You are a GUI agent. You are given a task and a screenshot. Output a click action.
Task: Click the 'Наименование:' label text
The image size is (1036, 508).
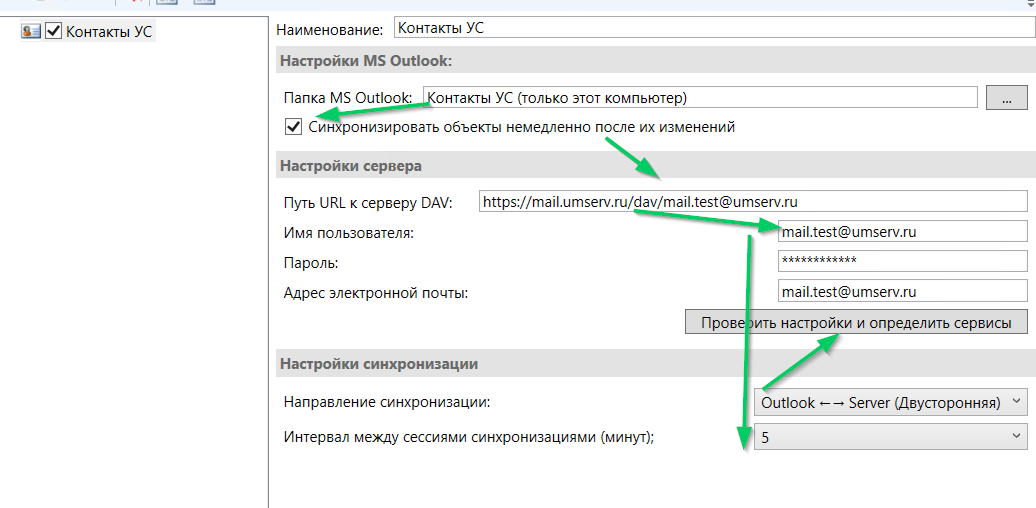tap(329, 29)
